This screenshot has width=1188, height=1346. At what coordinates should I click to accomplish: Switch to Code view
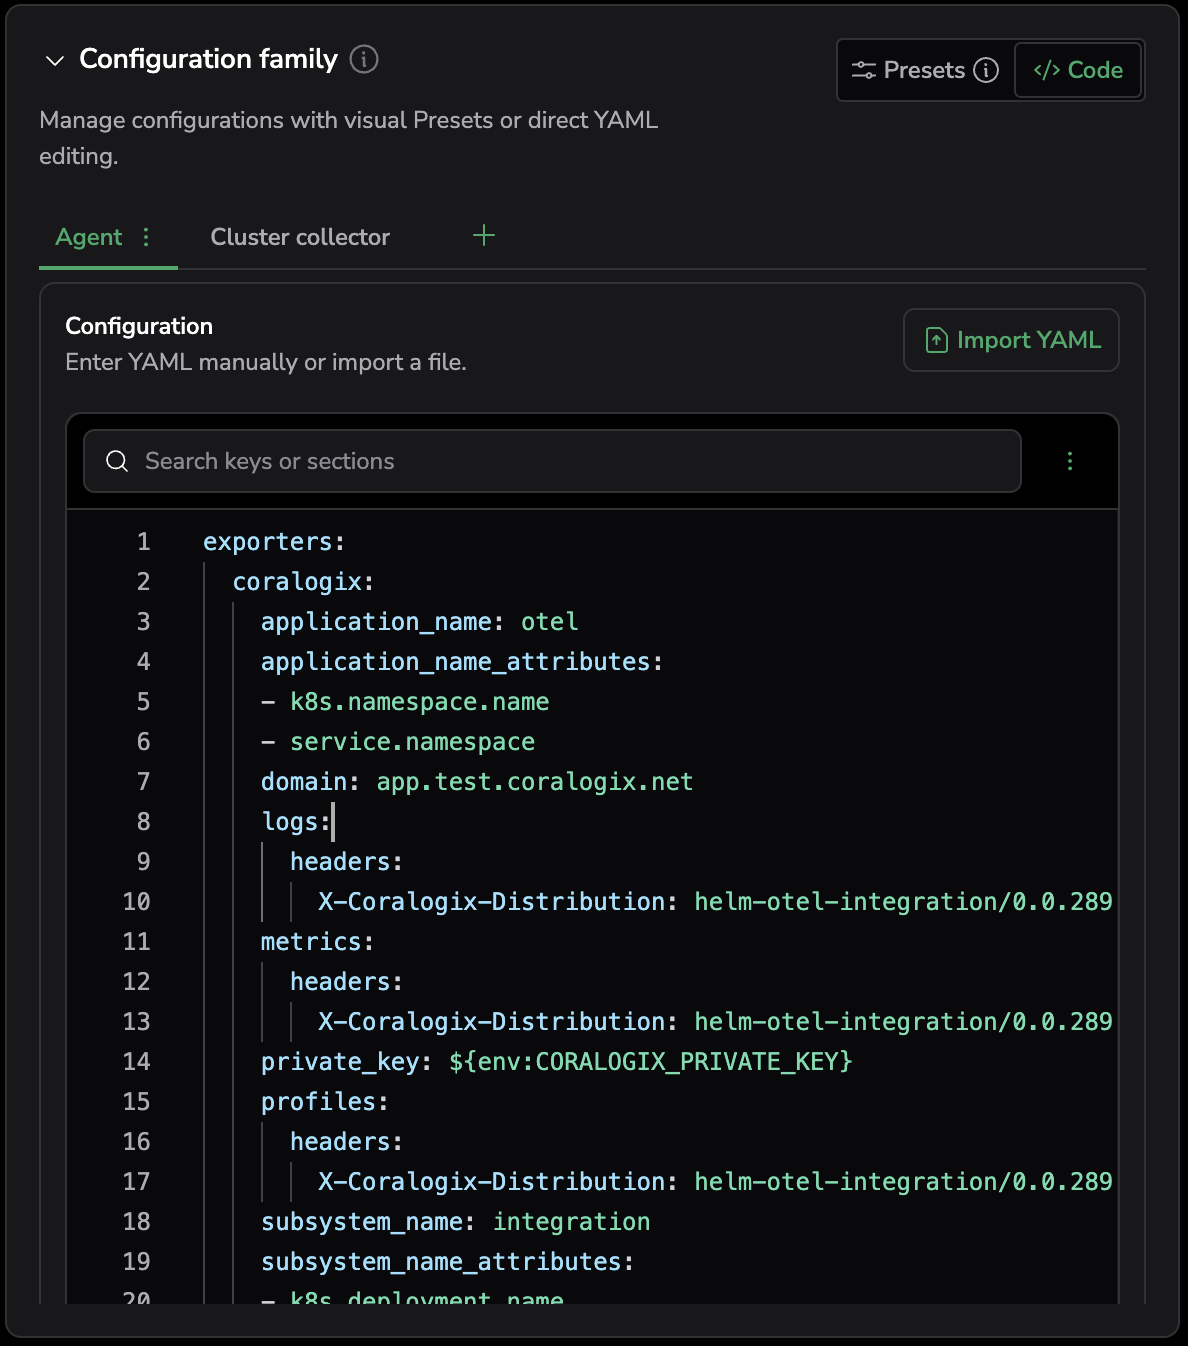click(x=1078, y=70)
